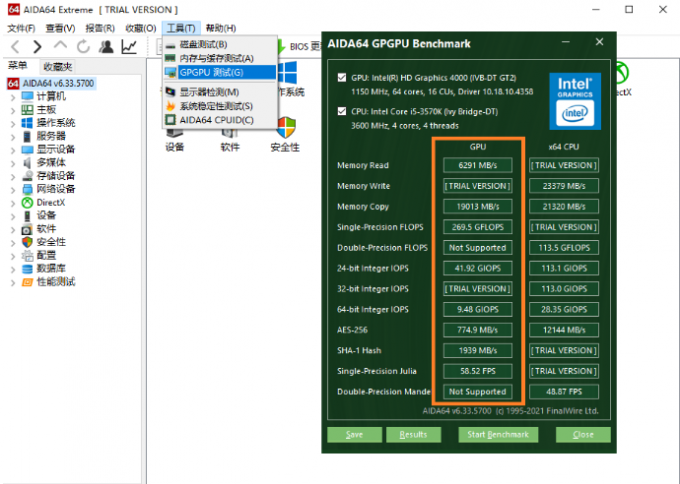The image size is (680, 484).
Task: Open the 文件(F) menu
Action: point(21,28)
